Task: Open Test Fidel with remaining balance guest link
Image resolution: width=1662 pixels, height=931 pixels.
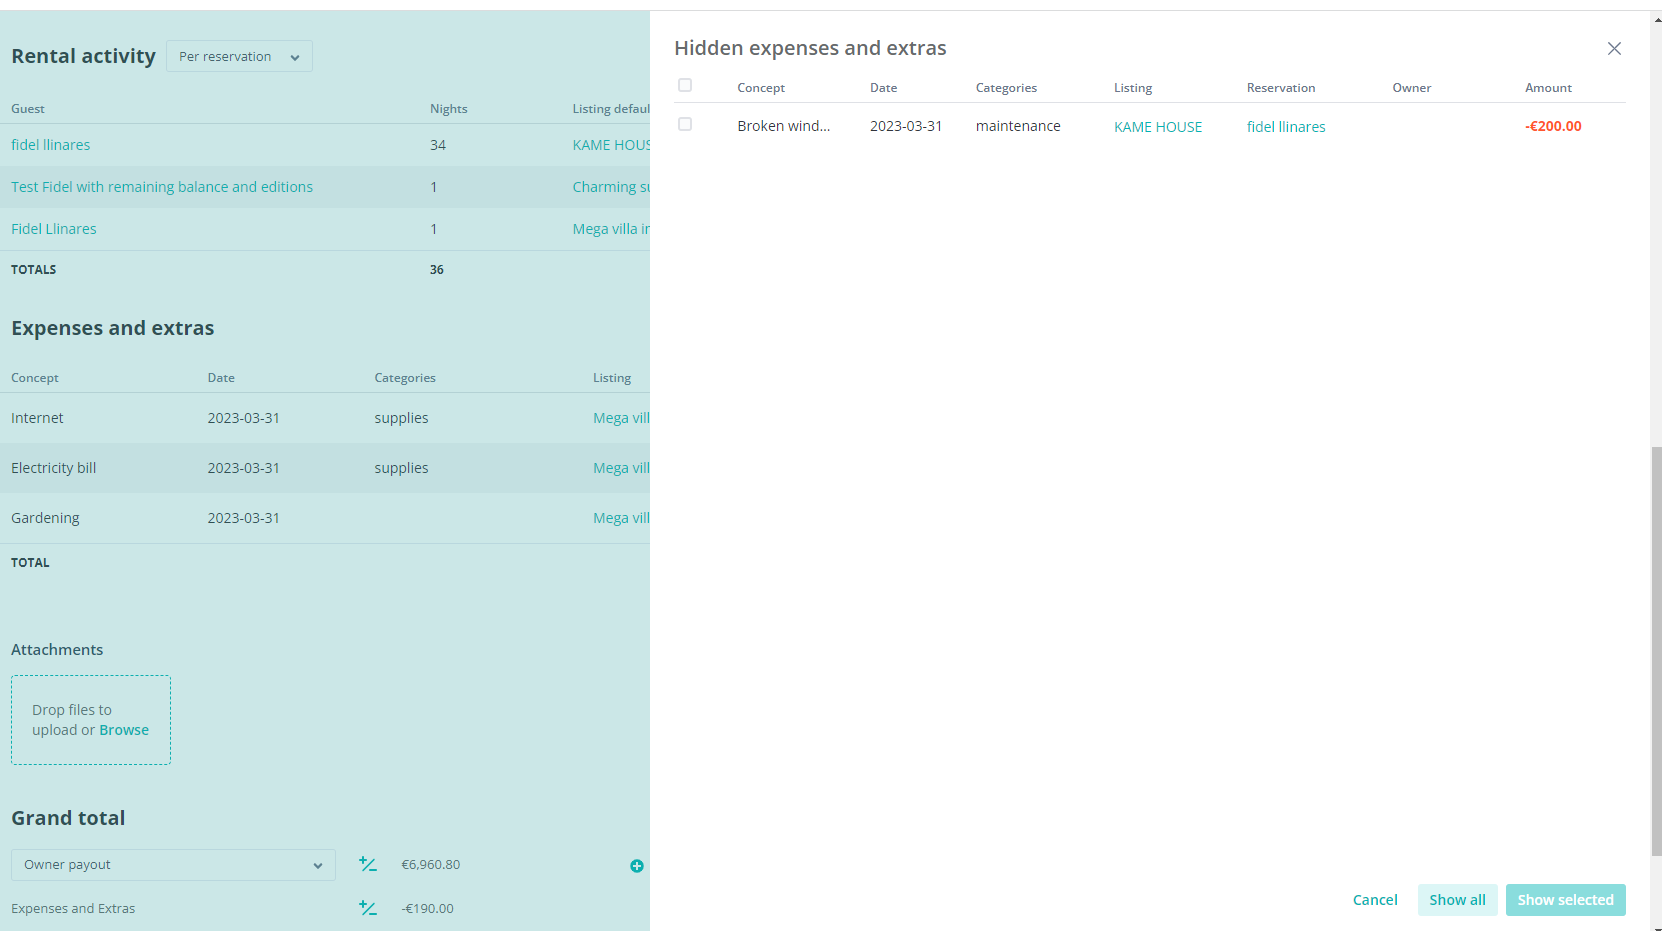Action: [162, 187]
